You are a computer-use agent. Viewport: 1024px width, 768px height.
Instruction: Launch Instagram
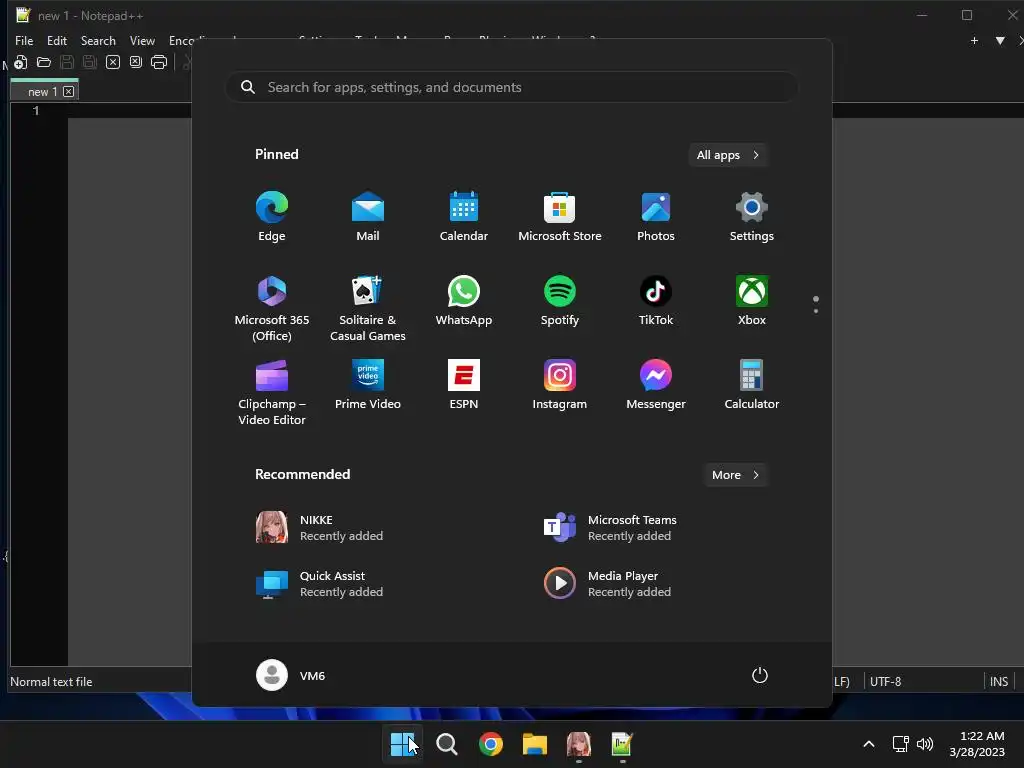pos(560,384)
